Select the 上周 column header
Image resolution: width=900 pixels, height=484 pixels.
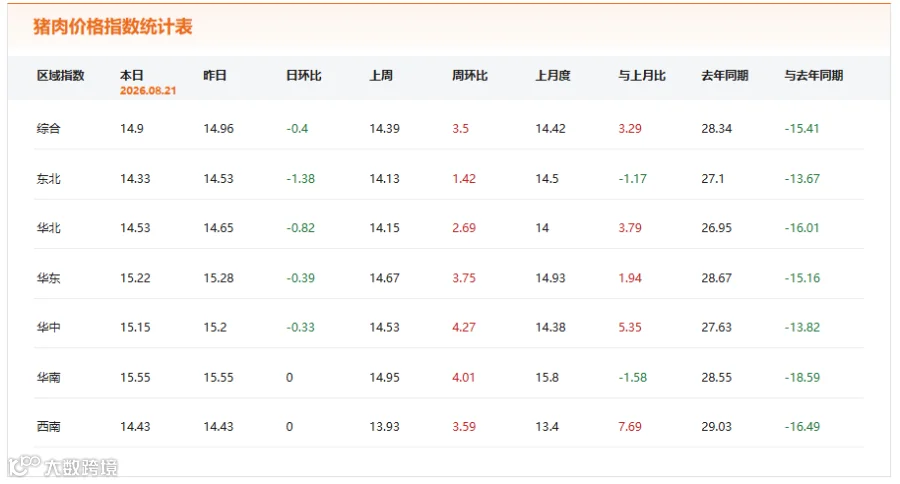(381, 75)
